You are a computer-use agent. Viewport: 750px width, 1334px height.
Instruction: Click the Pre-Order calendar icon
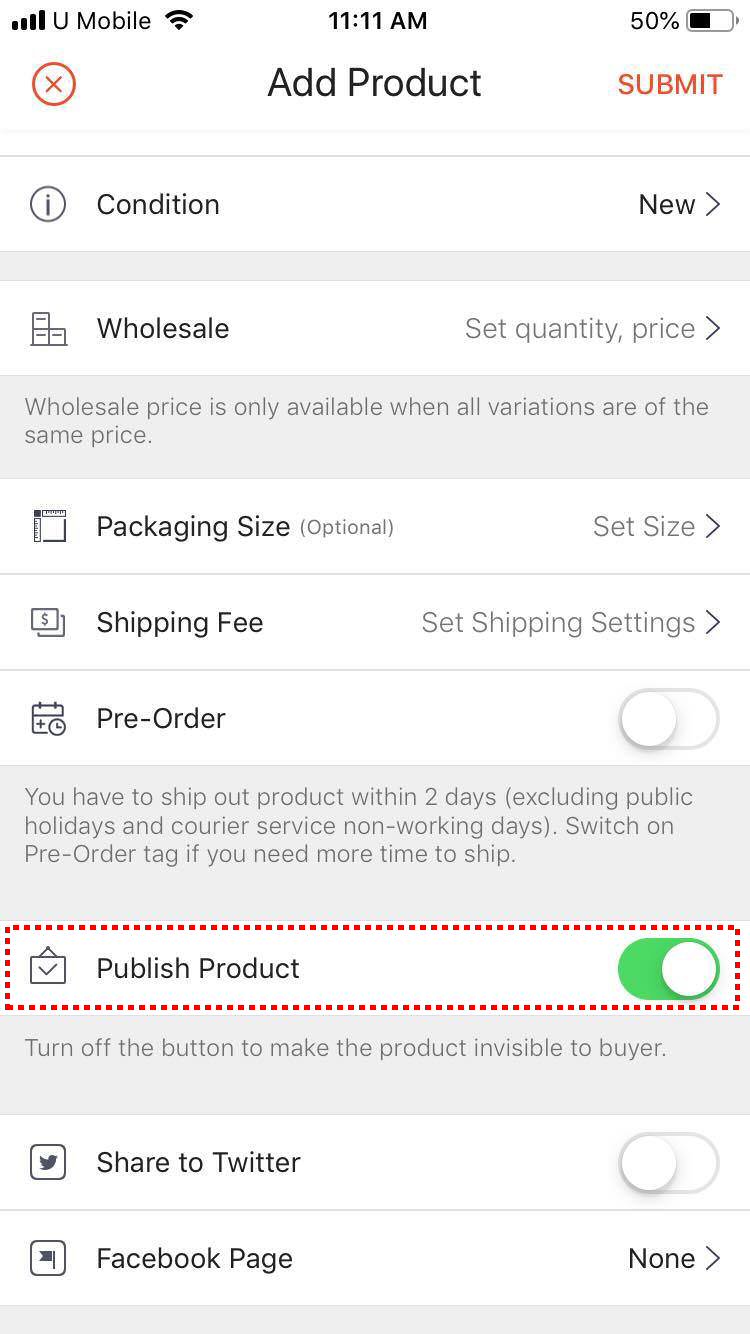click(47, 718)
